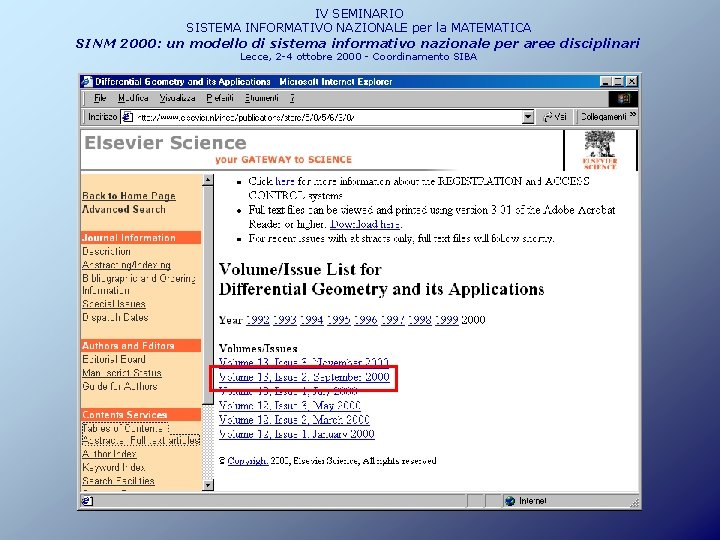Close the Internet Explorer window

coord(632,82)
